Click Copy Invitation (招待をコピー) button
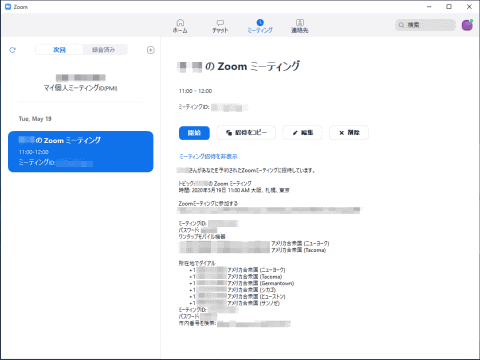Viewport: 480px width, 360px height. [246, 133]
